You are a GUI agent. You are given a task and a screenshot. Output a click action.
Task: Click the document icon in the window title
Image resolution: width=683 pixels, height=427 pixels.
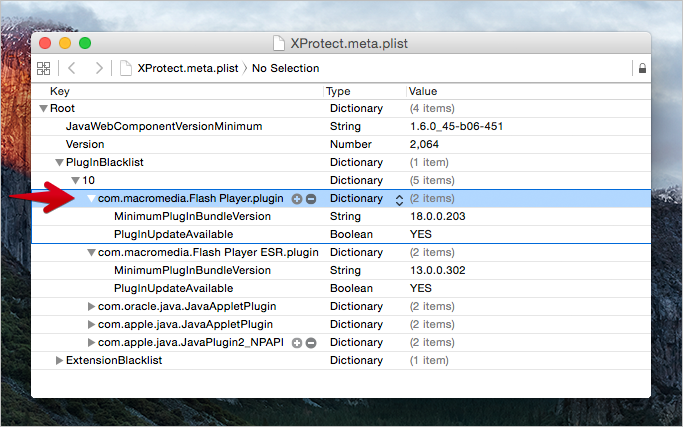tap(279, 43)
